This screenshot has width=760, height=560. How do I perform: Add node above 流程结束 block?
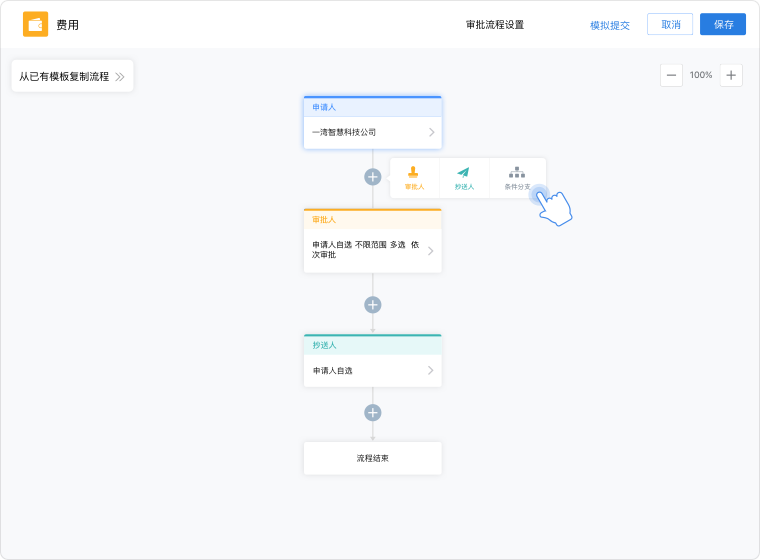pyautogui.click(x=373, y=412)
